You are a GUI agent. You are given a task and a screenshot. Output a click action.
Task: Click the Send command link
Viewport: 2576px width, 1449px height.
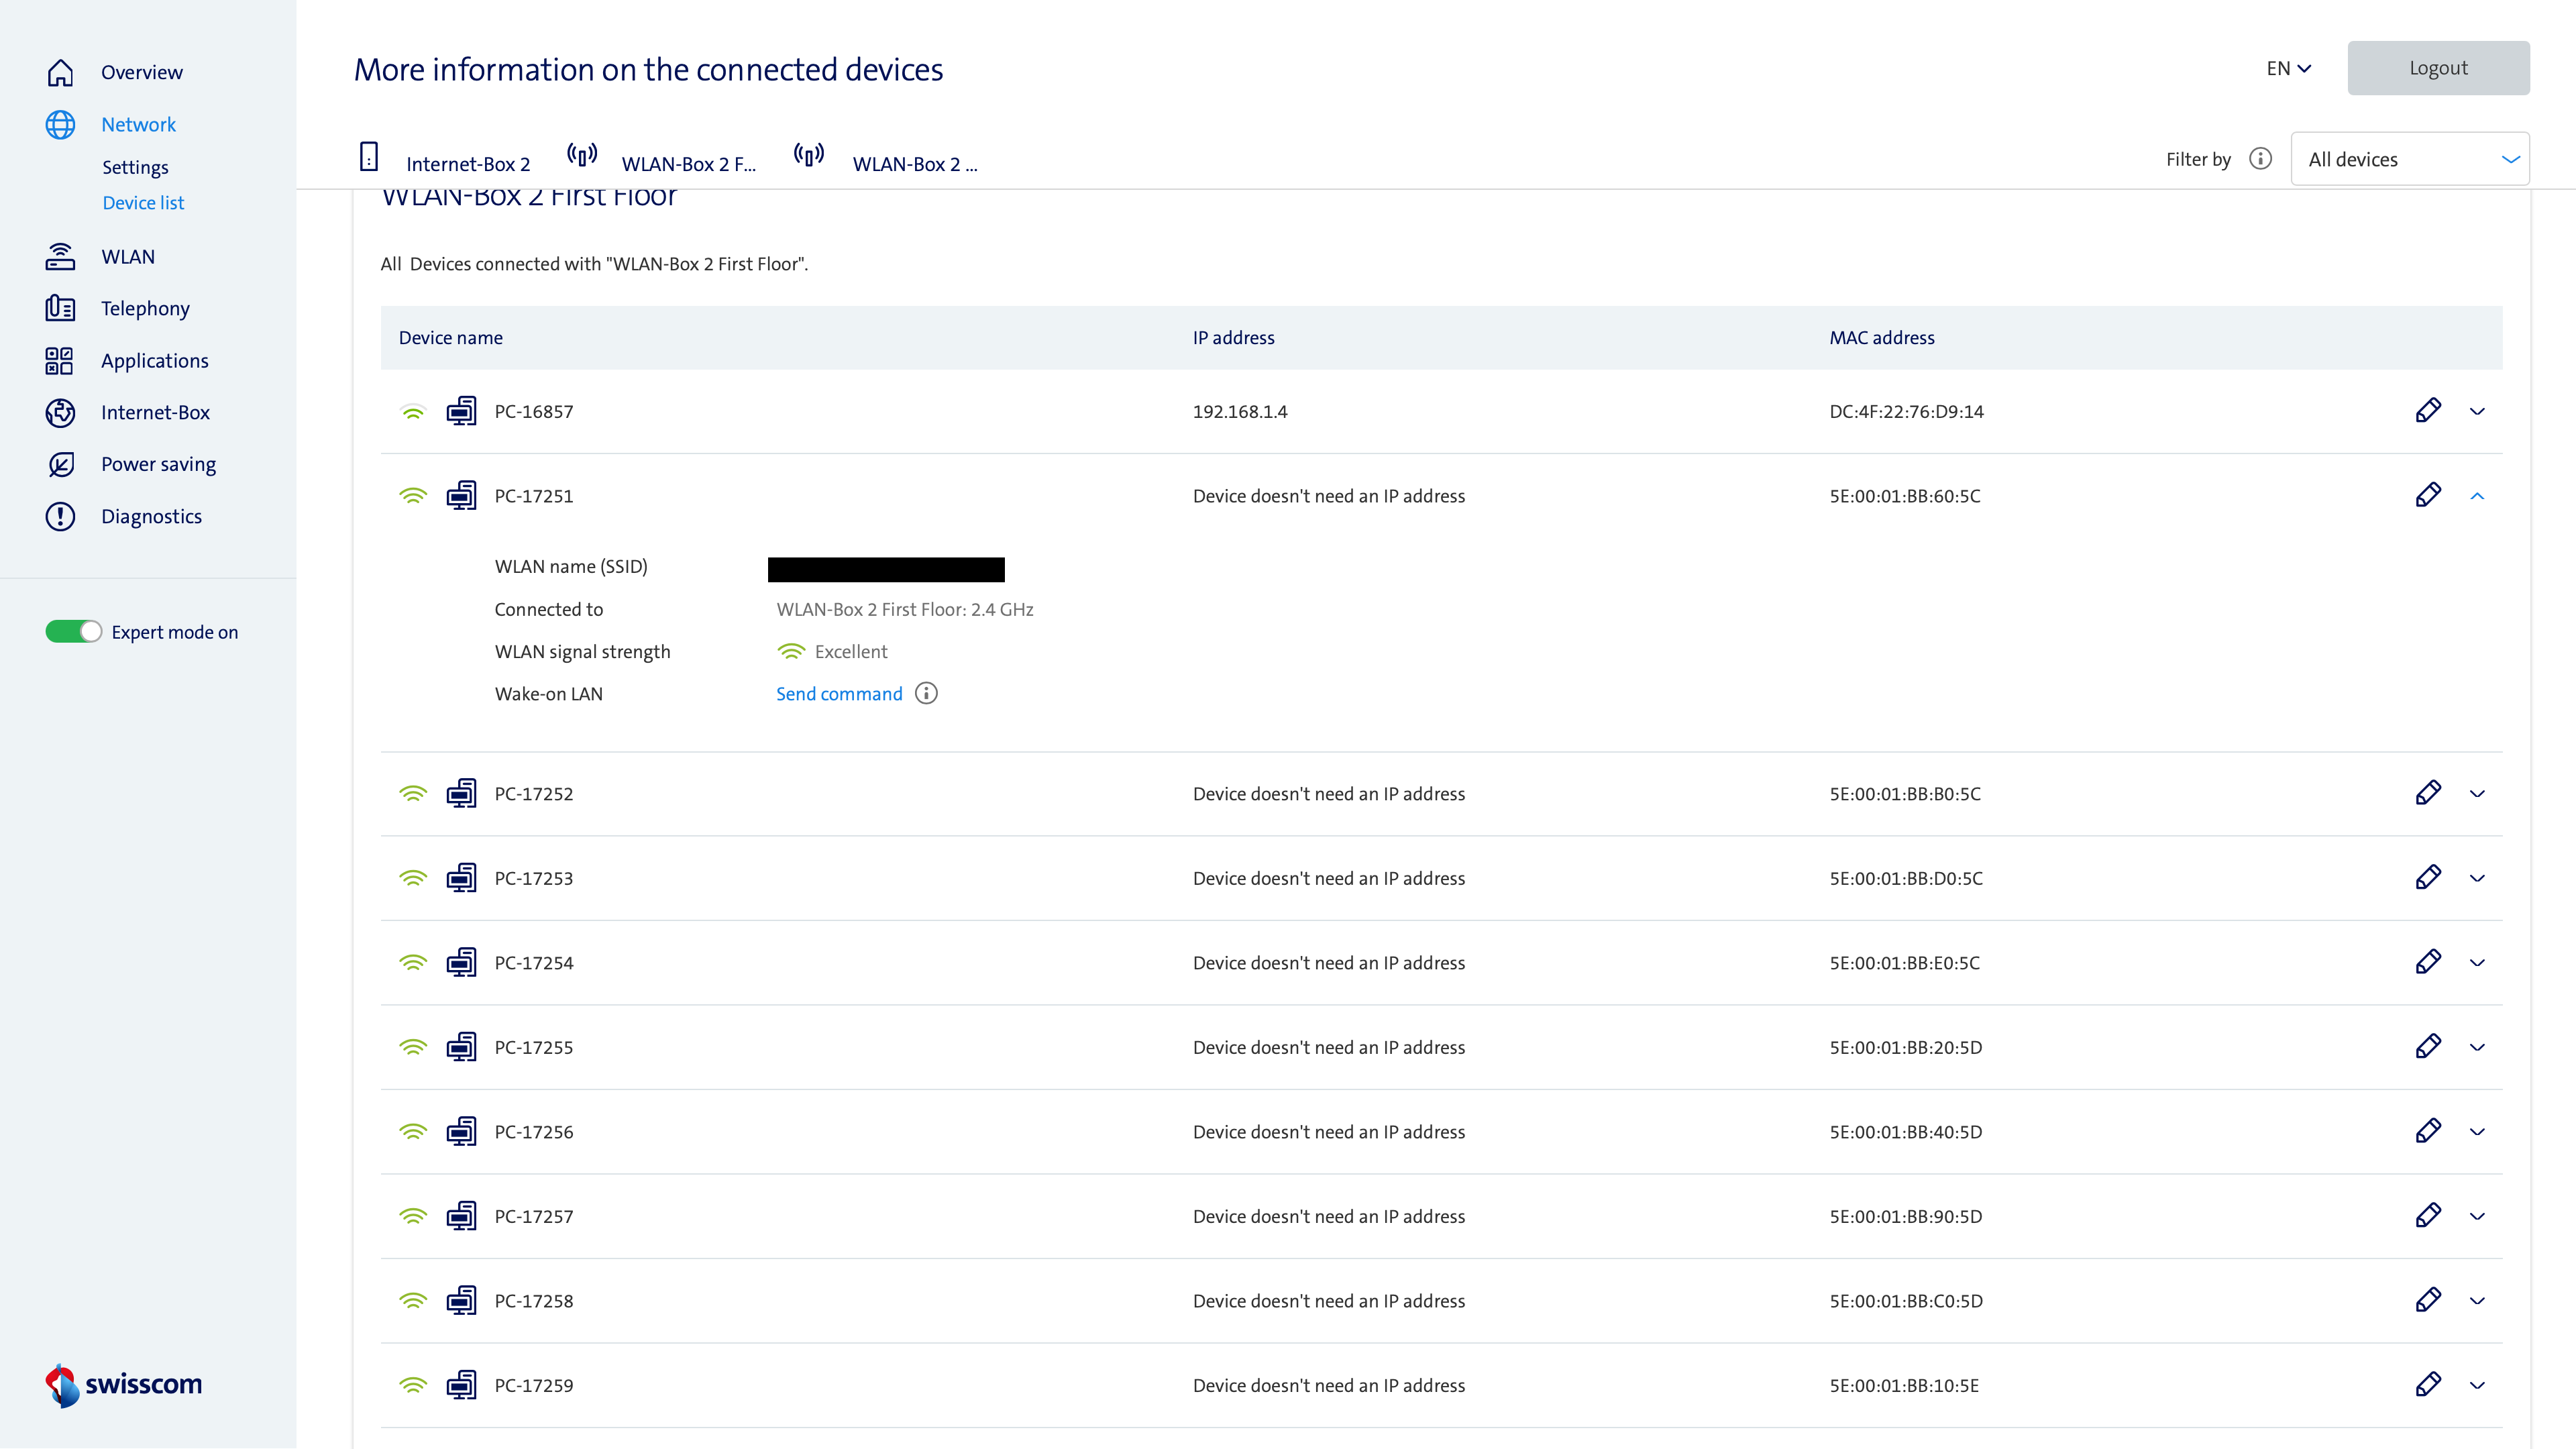(x=838, y=694)
